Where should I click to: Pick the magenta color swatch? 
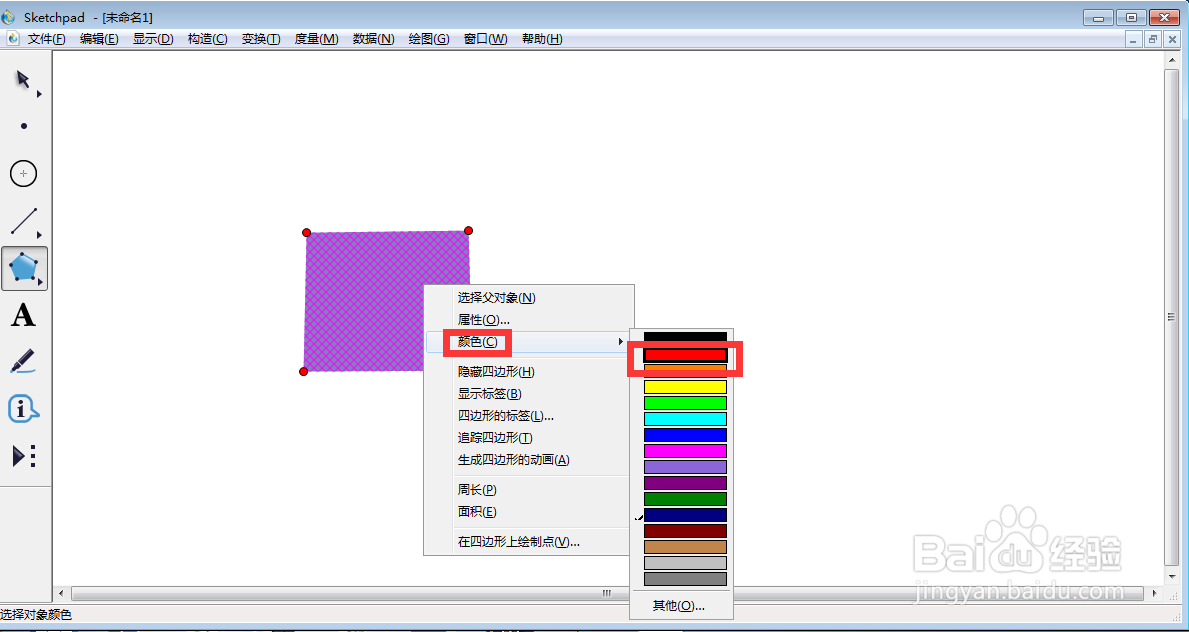(x=685, y=451)
